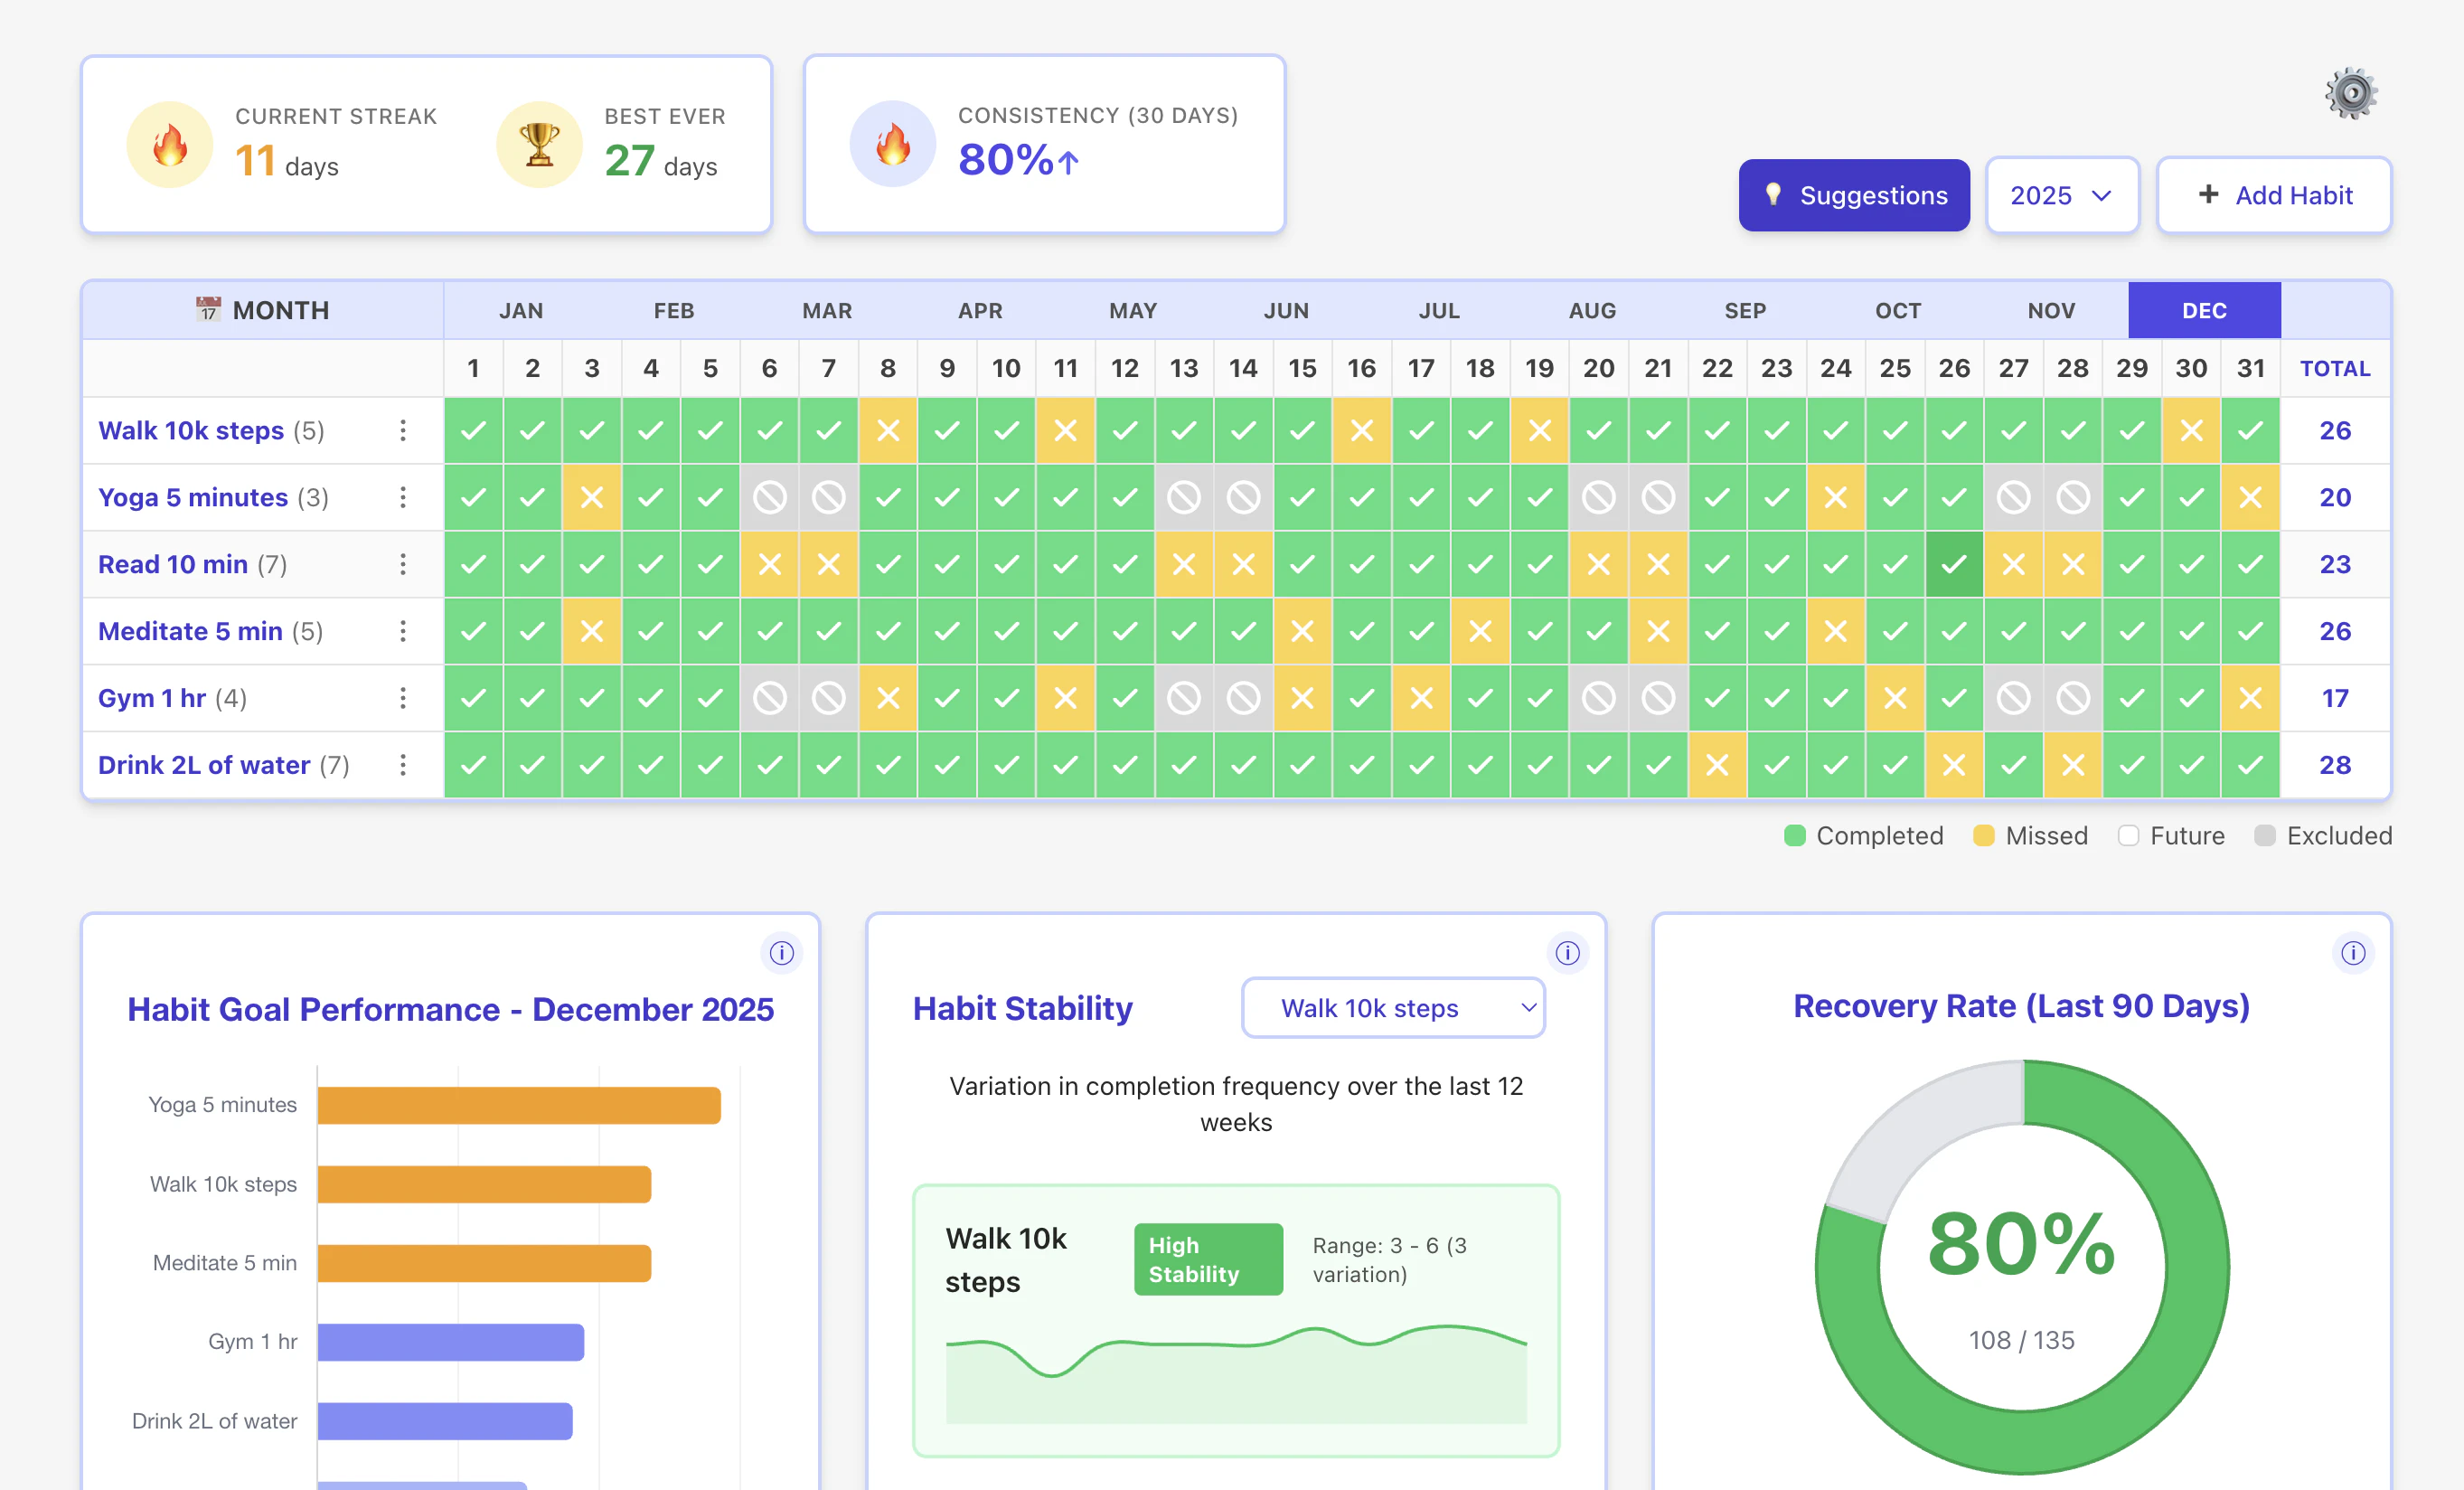Click the Add Habit button
This screenshot has width=2464, height=1490.
tap(2273, 195)
